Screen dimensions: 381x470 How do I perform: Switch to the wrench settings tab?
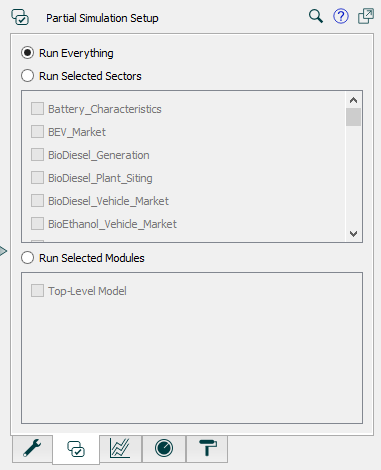click(32, 448)
